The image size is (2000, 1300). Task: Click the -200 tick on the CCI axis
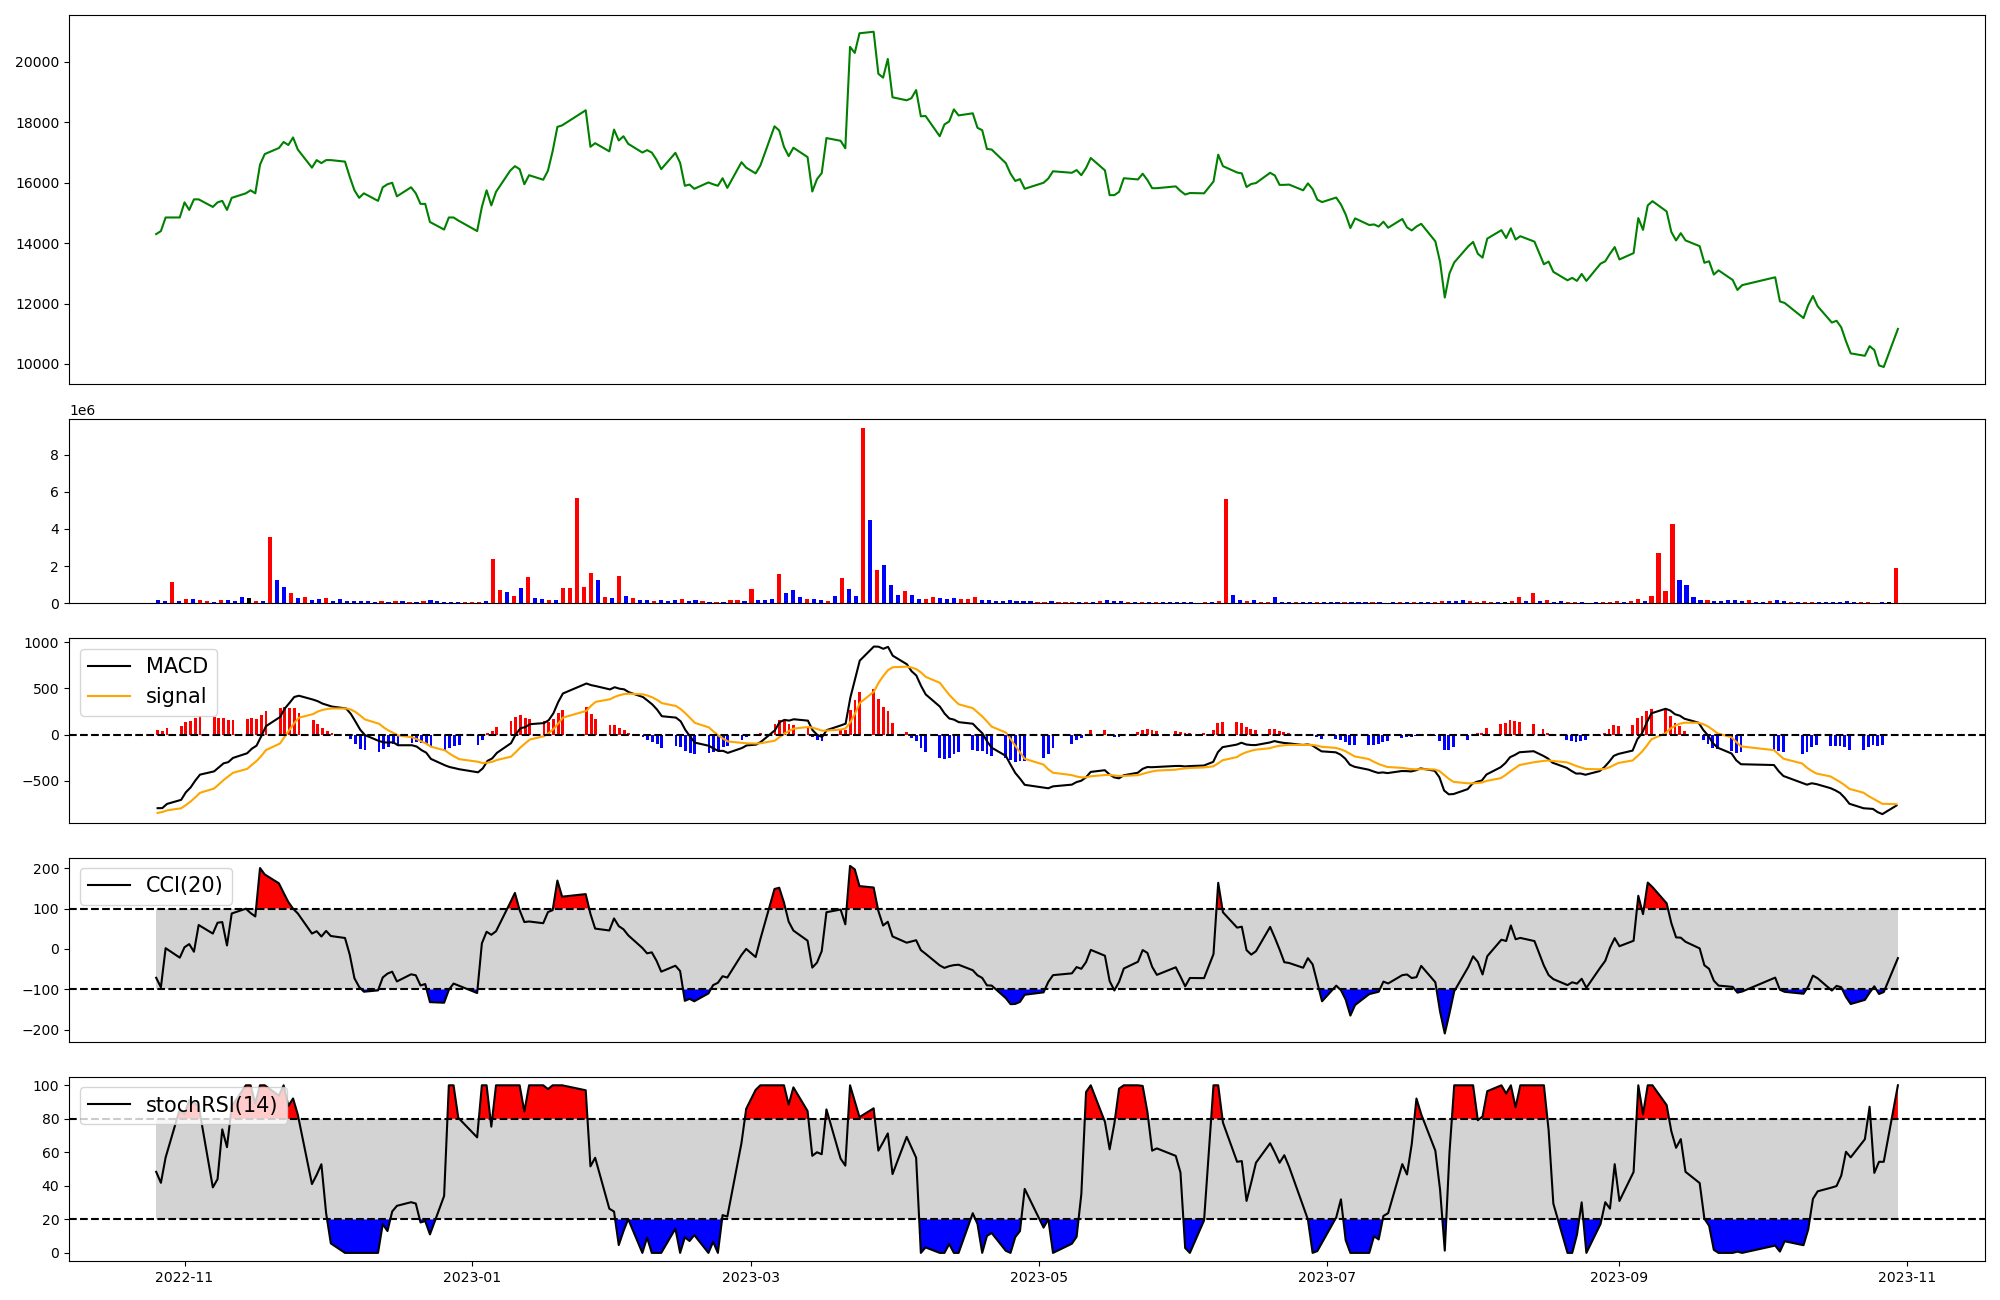(x=41, y=1030)
